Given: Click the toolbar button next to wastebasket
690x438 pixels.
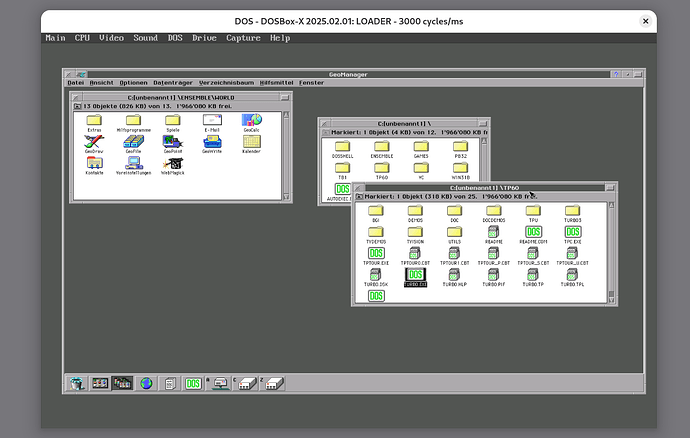Looking at the screenshot, I should tap(100, 383).
